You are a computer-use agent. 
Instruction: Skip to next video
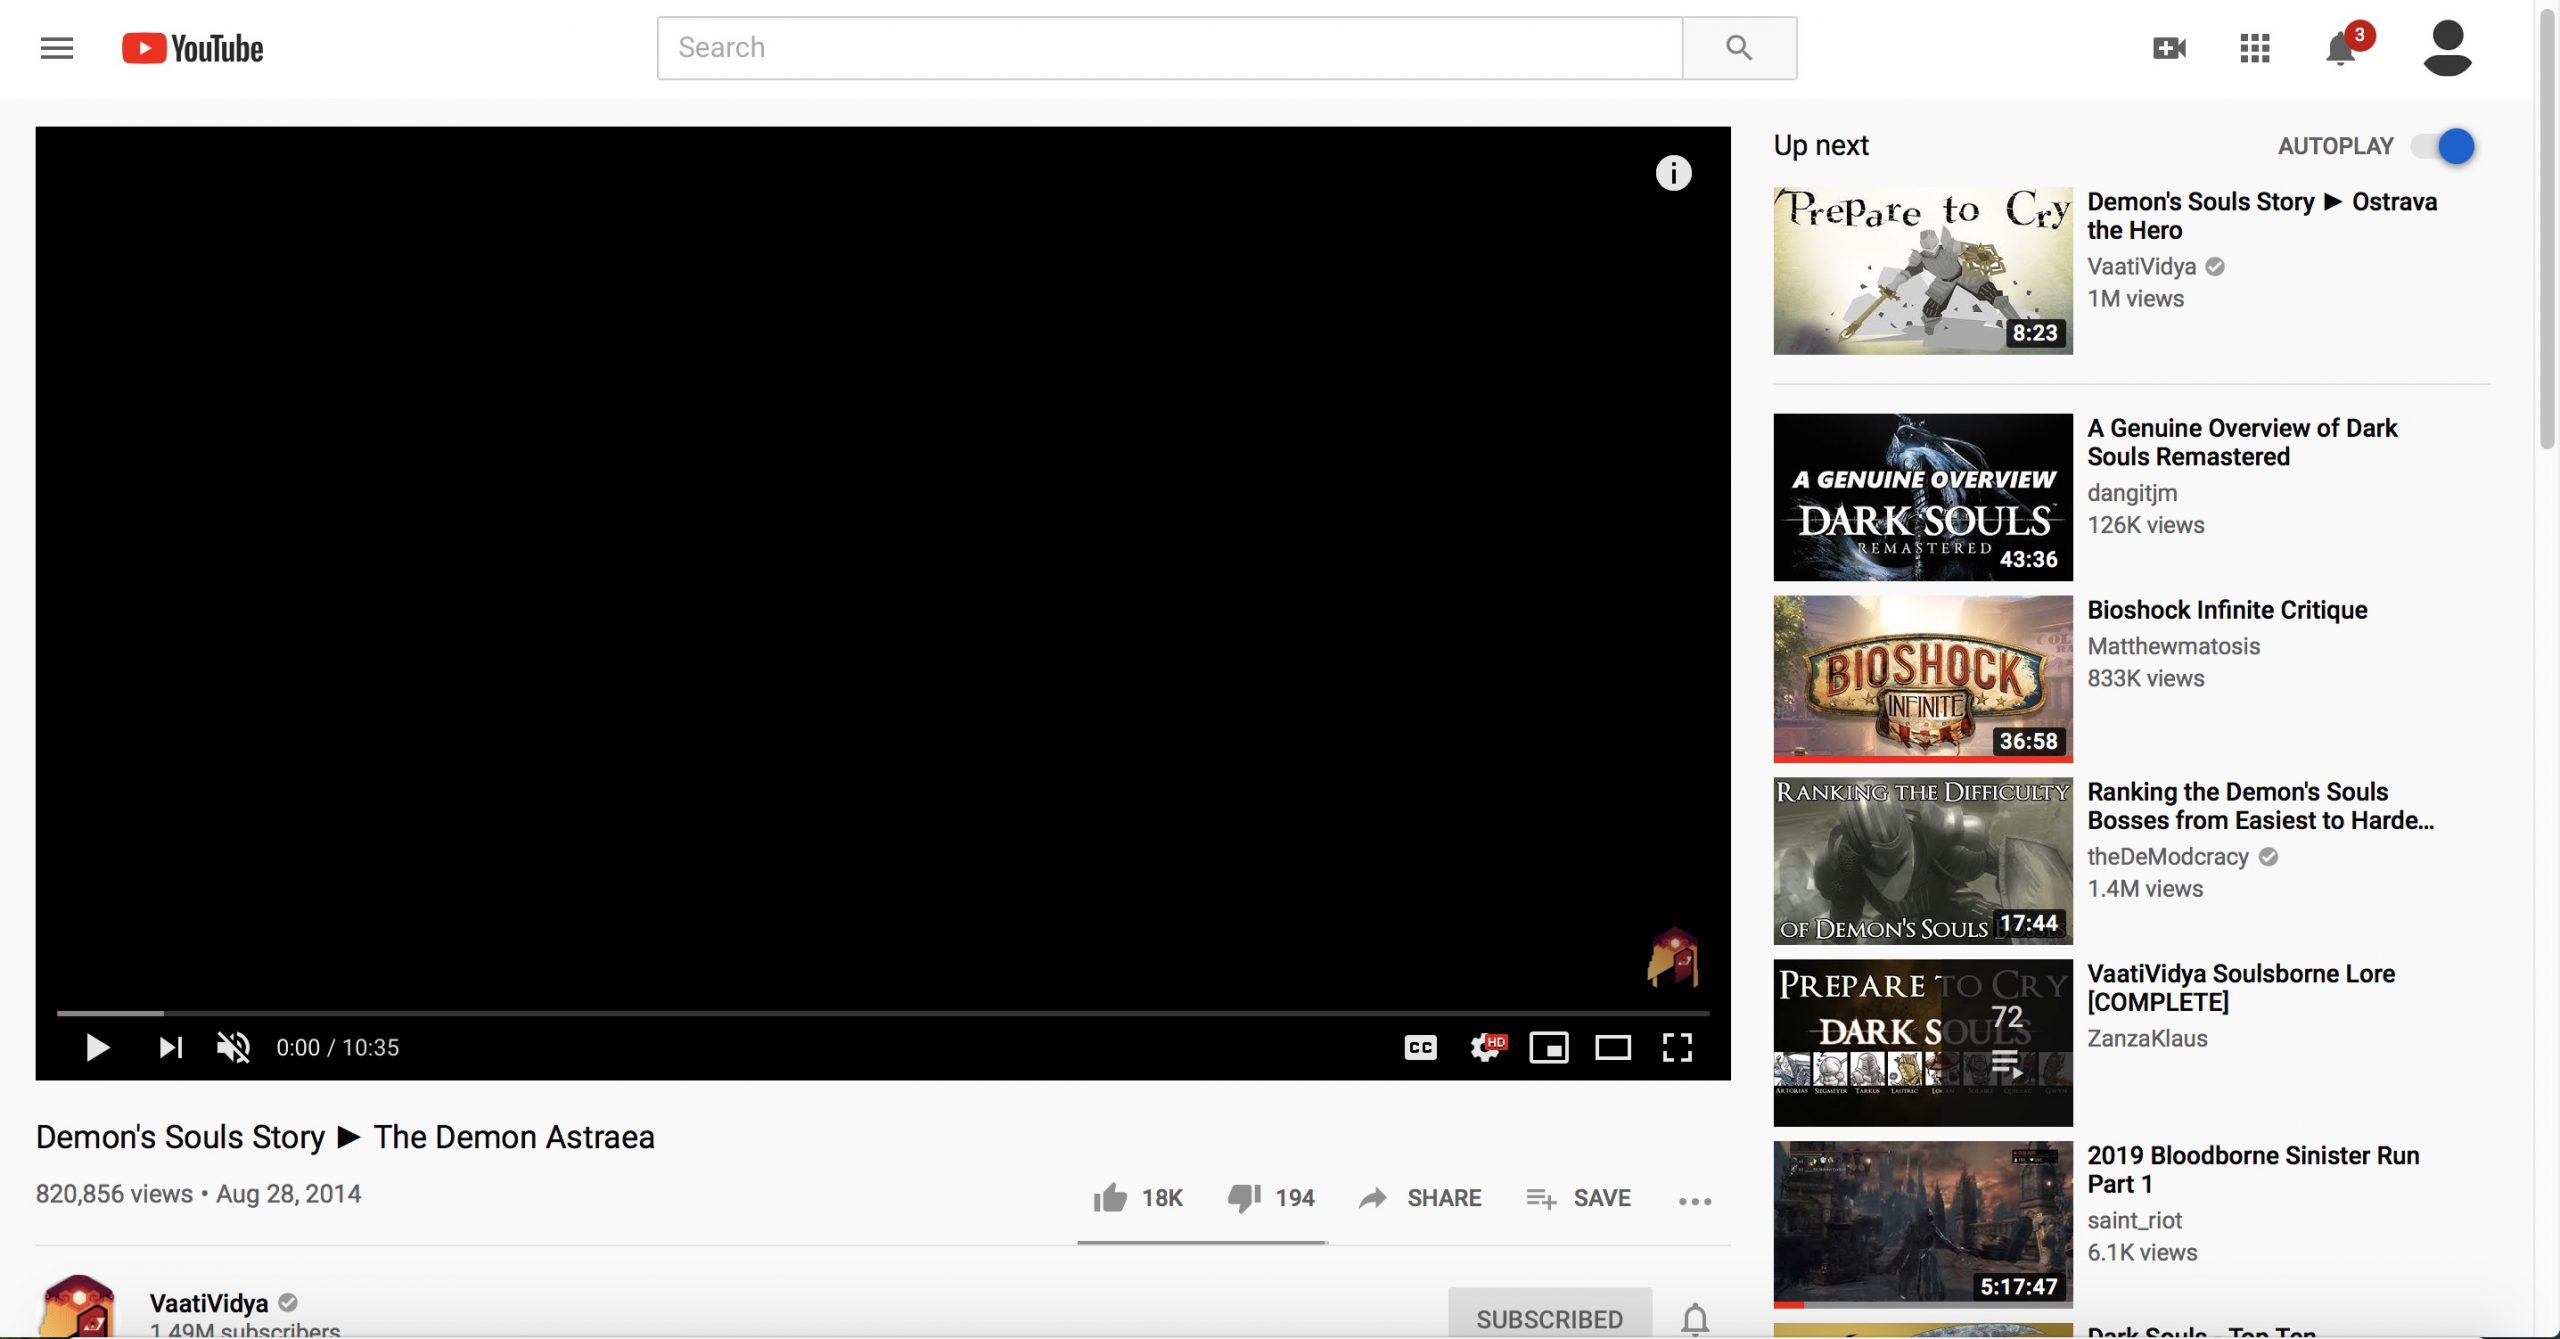(x=171, y=1047)
